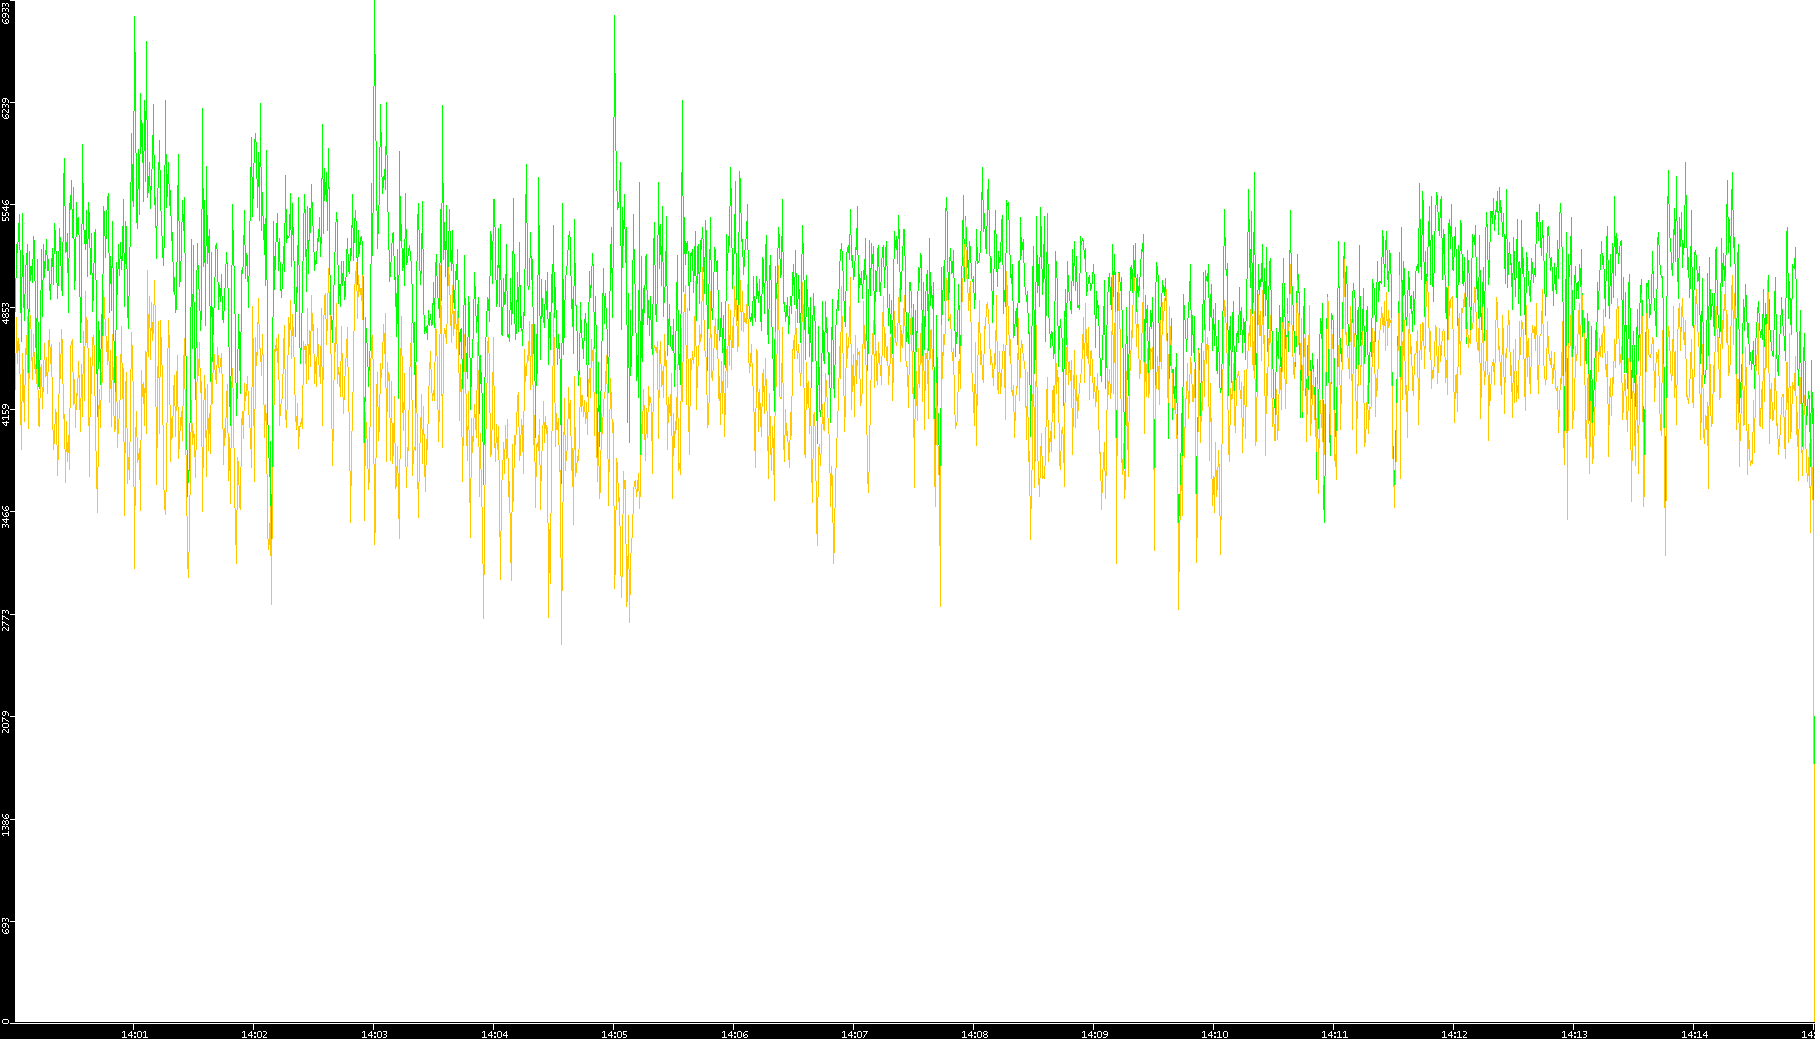Click the 14:05 time marker
This screenshot has width=1815, height=1039.
pos(614,1034)
